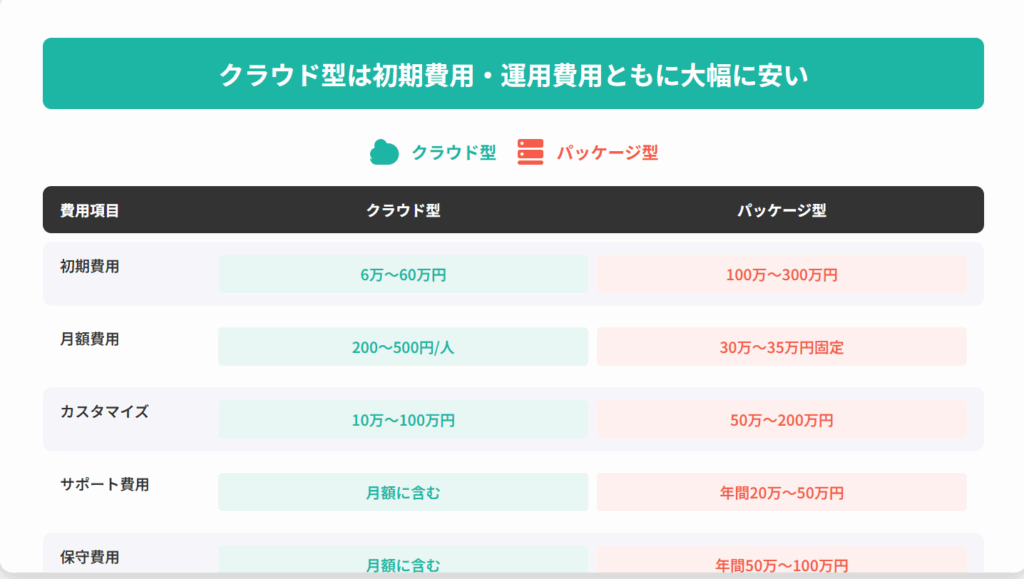Screen dimensions: 1024x579
Task: Click the red server package icon
Action: point(530,152)
